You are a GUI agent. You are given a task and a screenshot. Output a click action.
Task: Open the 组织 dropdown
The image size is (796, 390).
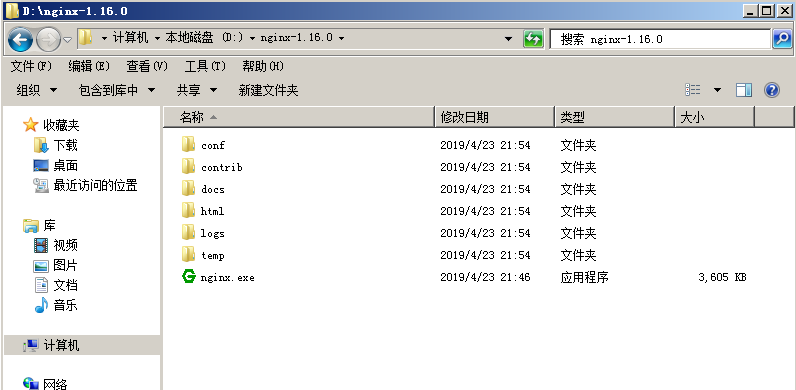(x=37, y=90)
